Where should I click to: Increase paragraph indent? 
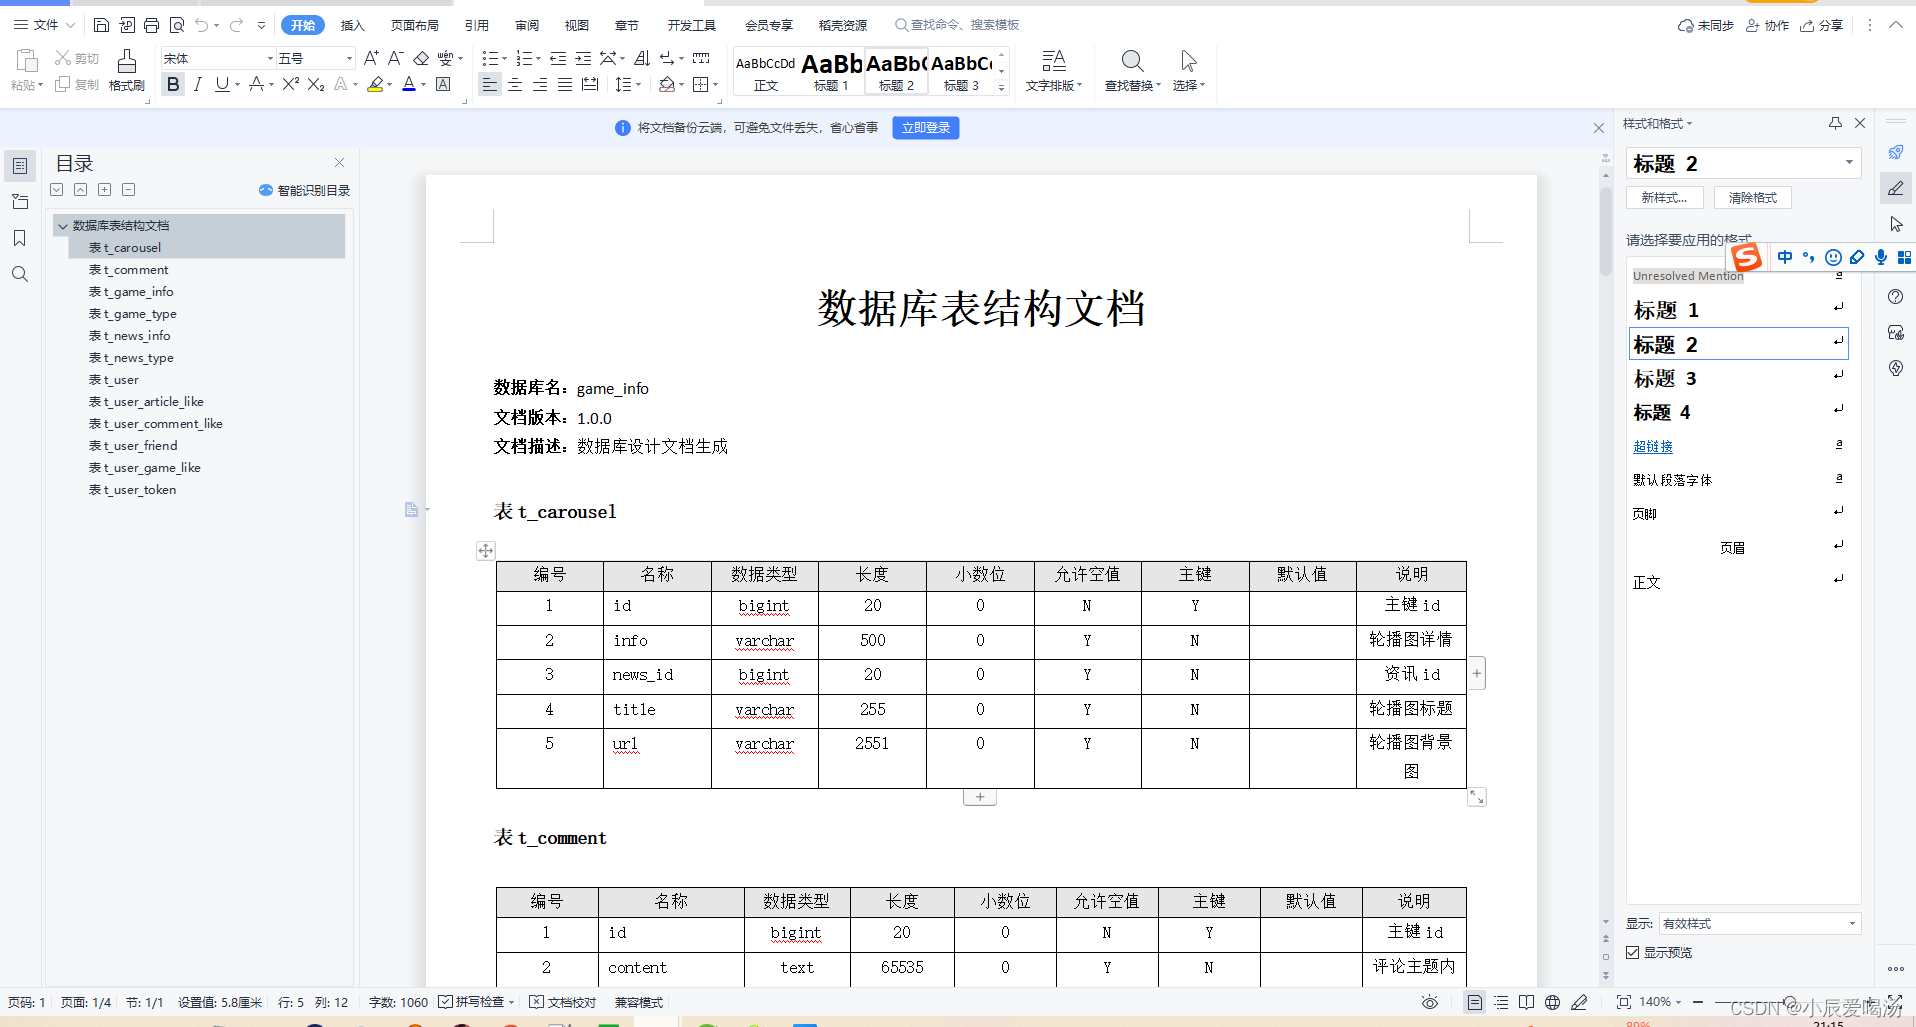pos(583,58)
